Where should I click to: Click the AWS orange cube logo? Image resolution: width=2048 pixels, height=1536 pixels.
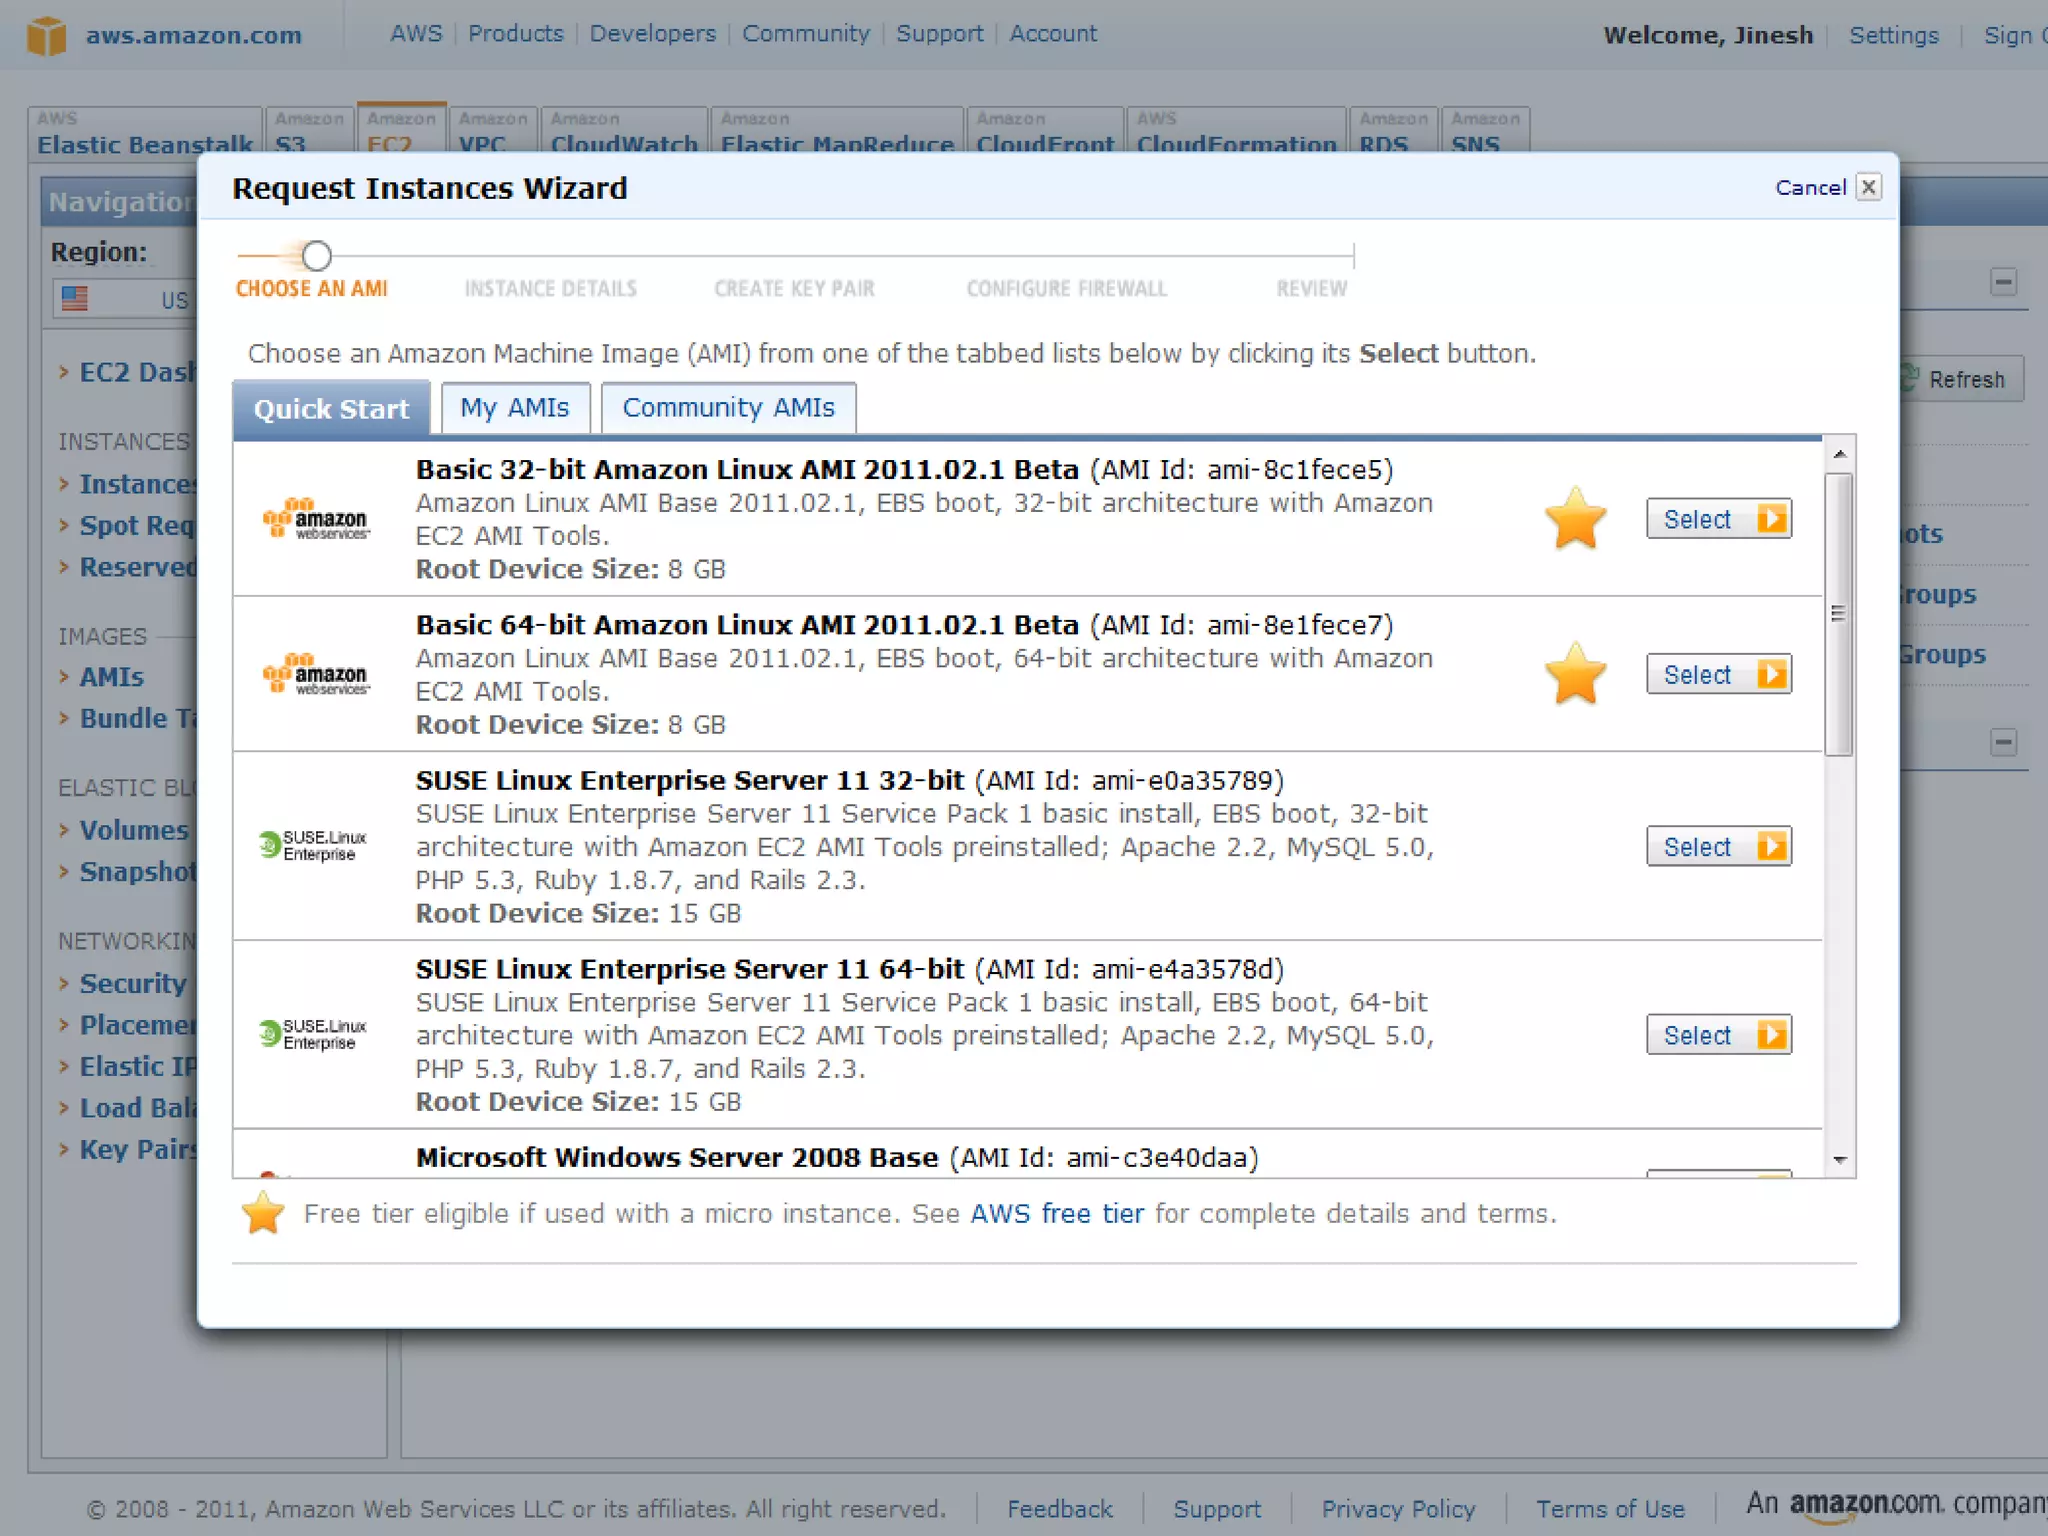coord(46,36)
